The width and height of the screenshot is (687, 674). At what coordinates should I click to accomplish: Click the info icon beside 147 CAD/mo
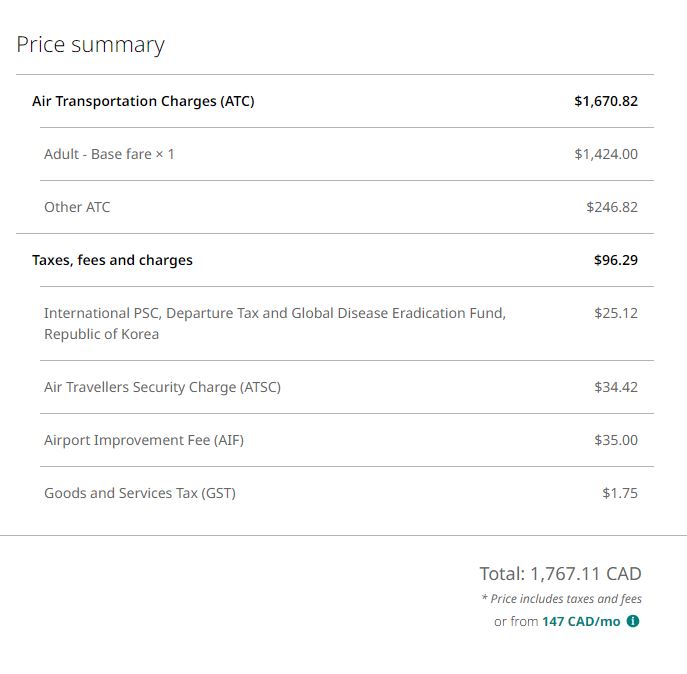(633, 621)
